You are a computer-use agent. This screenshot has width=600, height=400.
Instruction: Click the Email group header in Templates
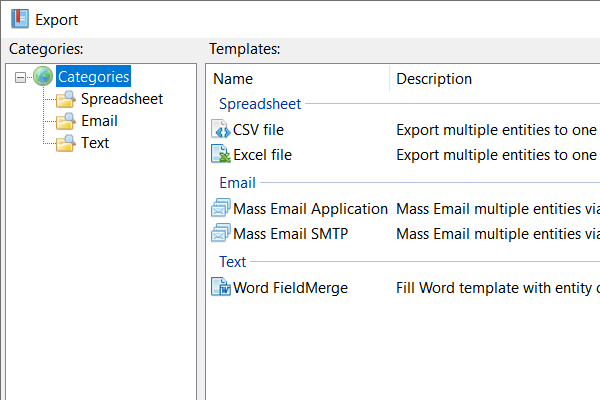pos(237,183)
